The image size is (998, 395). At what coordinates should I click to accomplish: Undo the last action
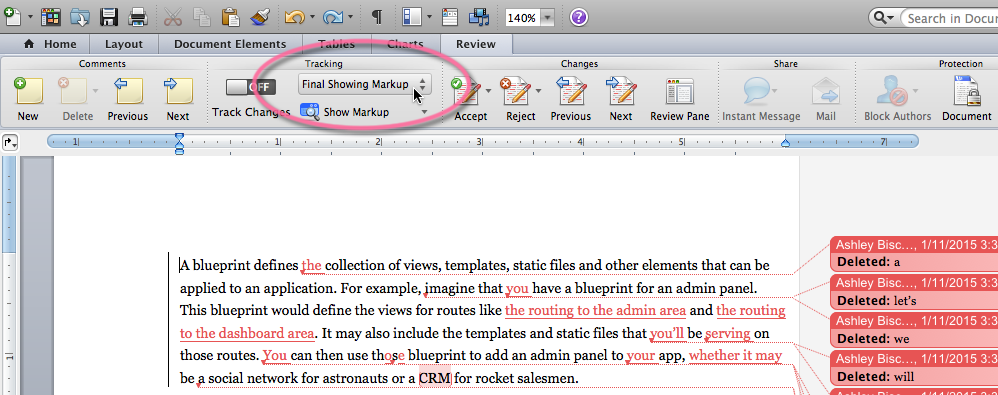(294, 17)
